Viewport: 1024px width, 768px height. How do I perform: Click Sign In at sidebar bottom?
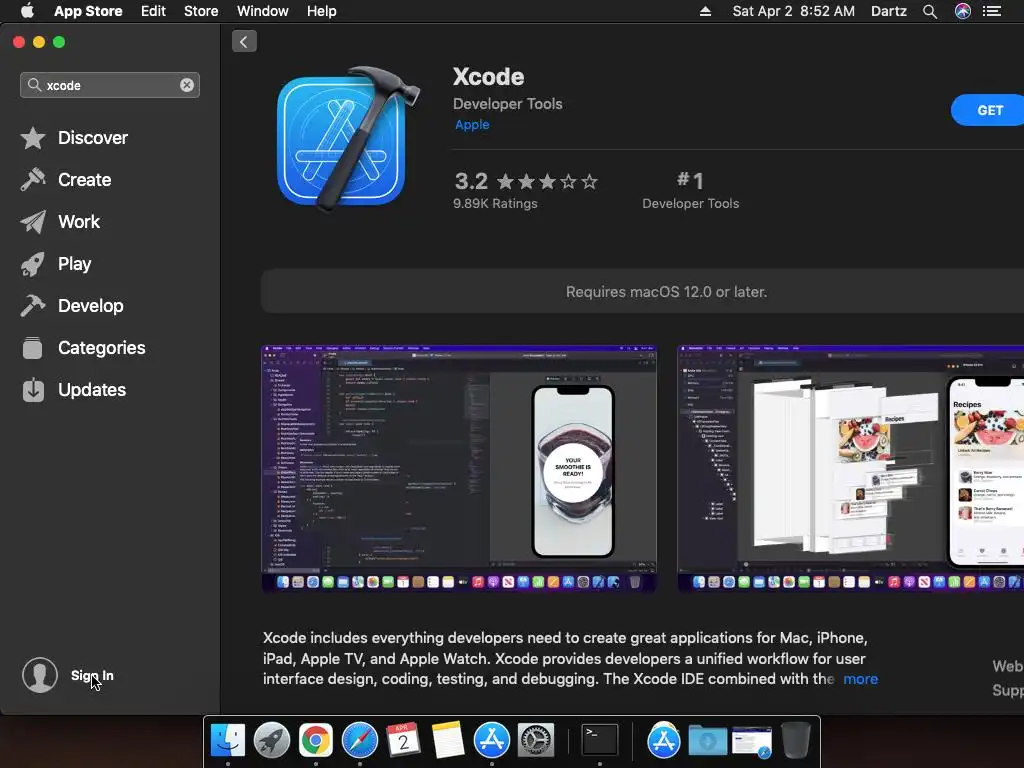tap(92, 675)
